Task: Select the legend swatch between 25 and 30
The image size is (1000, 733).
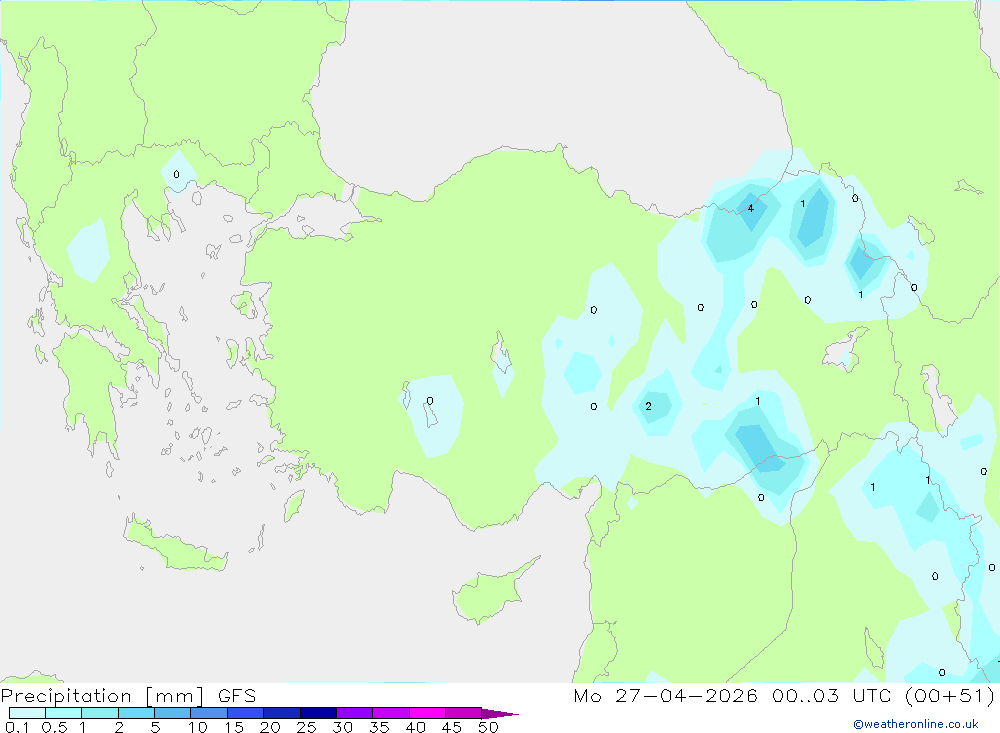Action: coord(318,713)
